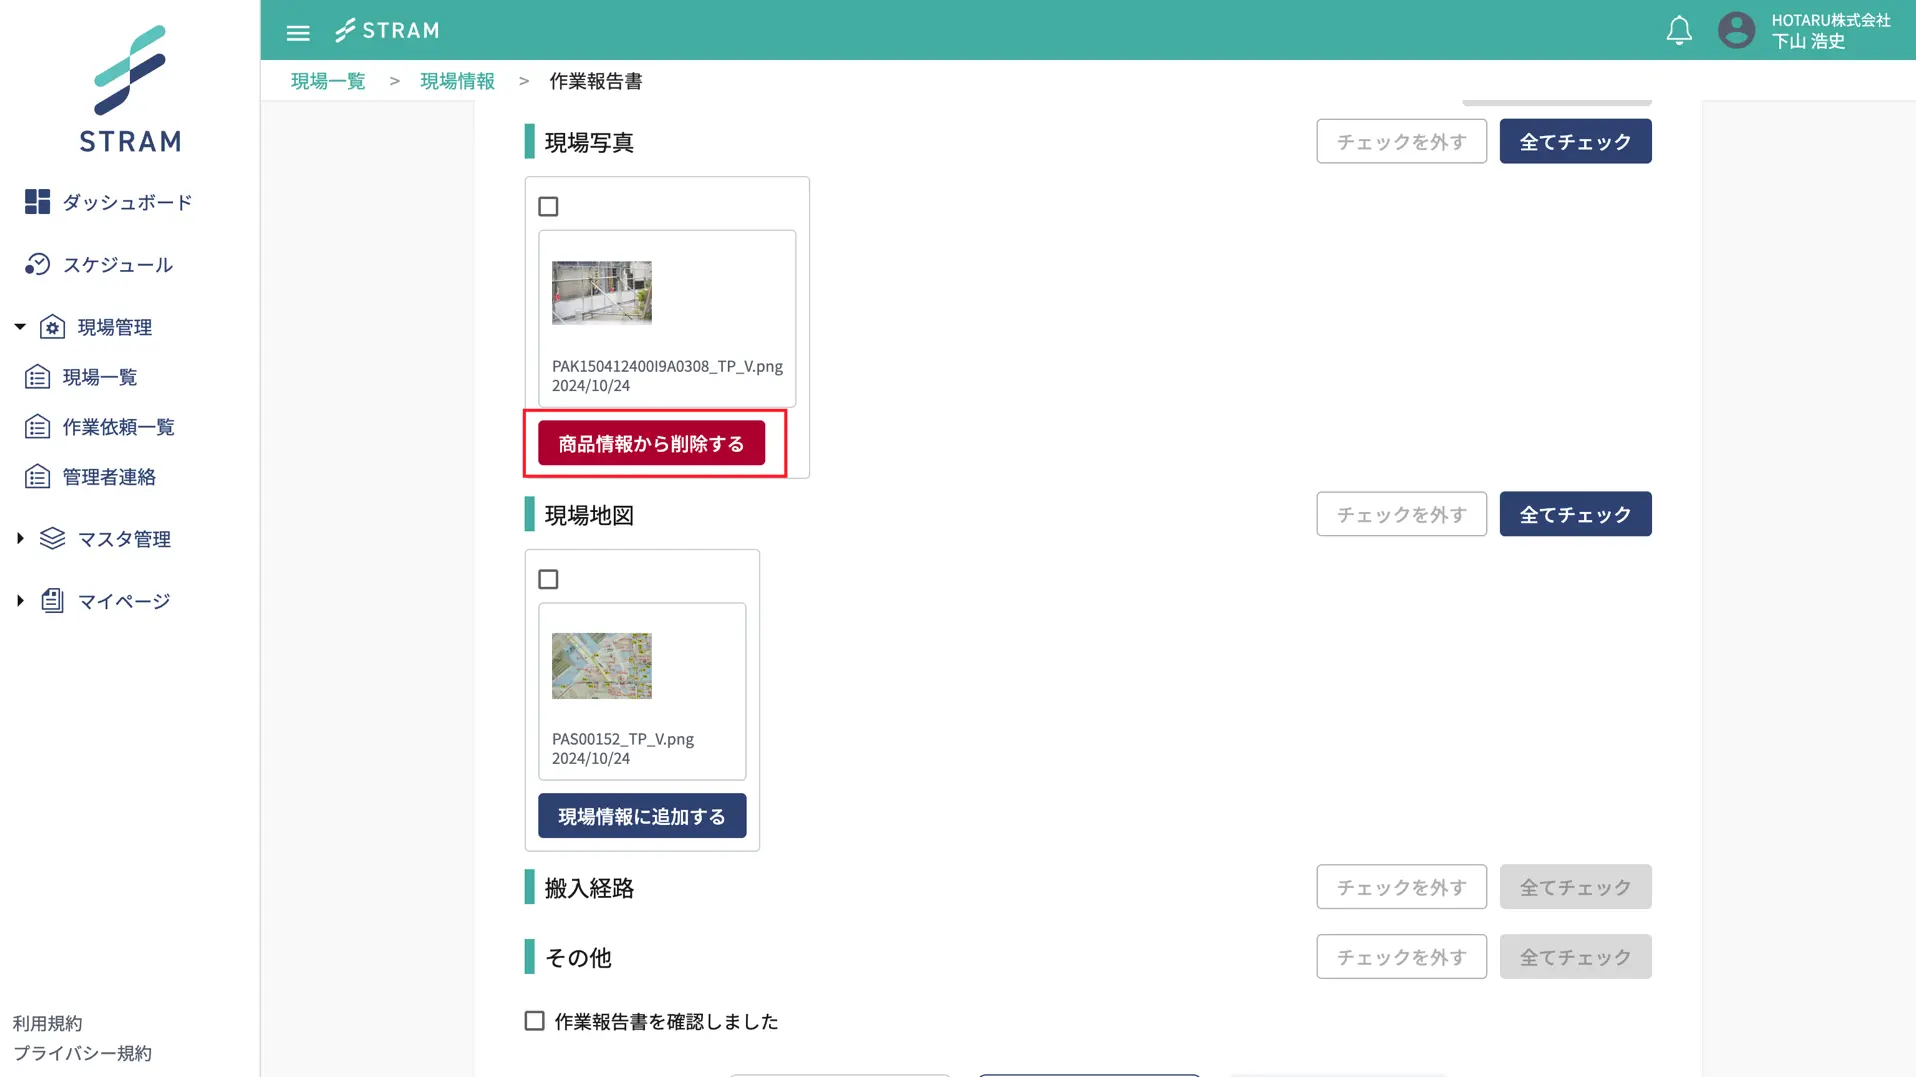Open the user profile avatar icon
The height and width of the screenshot is (1077, 1916).
(x=1736, y=30)
